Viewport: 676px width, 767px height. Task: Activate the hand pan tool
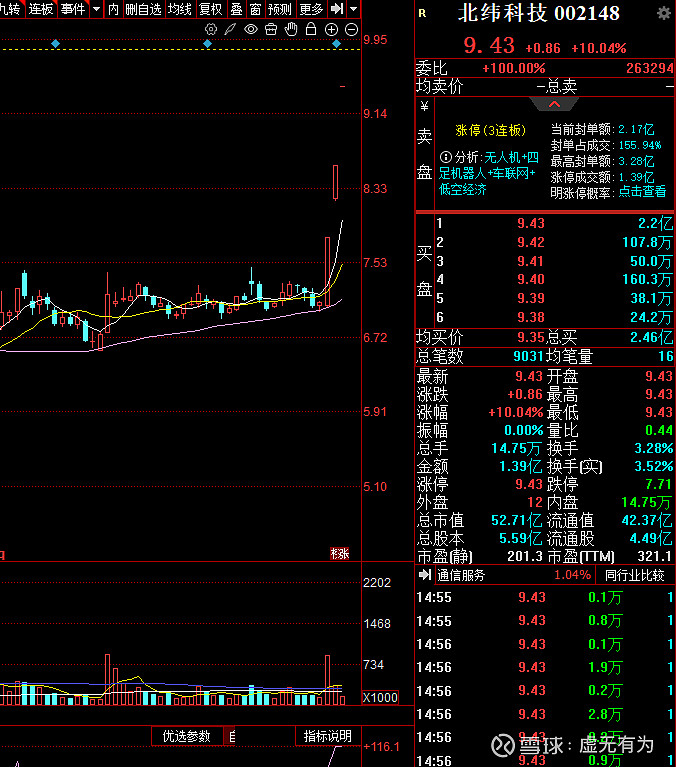click(291, 29)
